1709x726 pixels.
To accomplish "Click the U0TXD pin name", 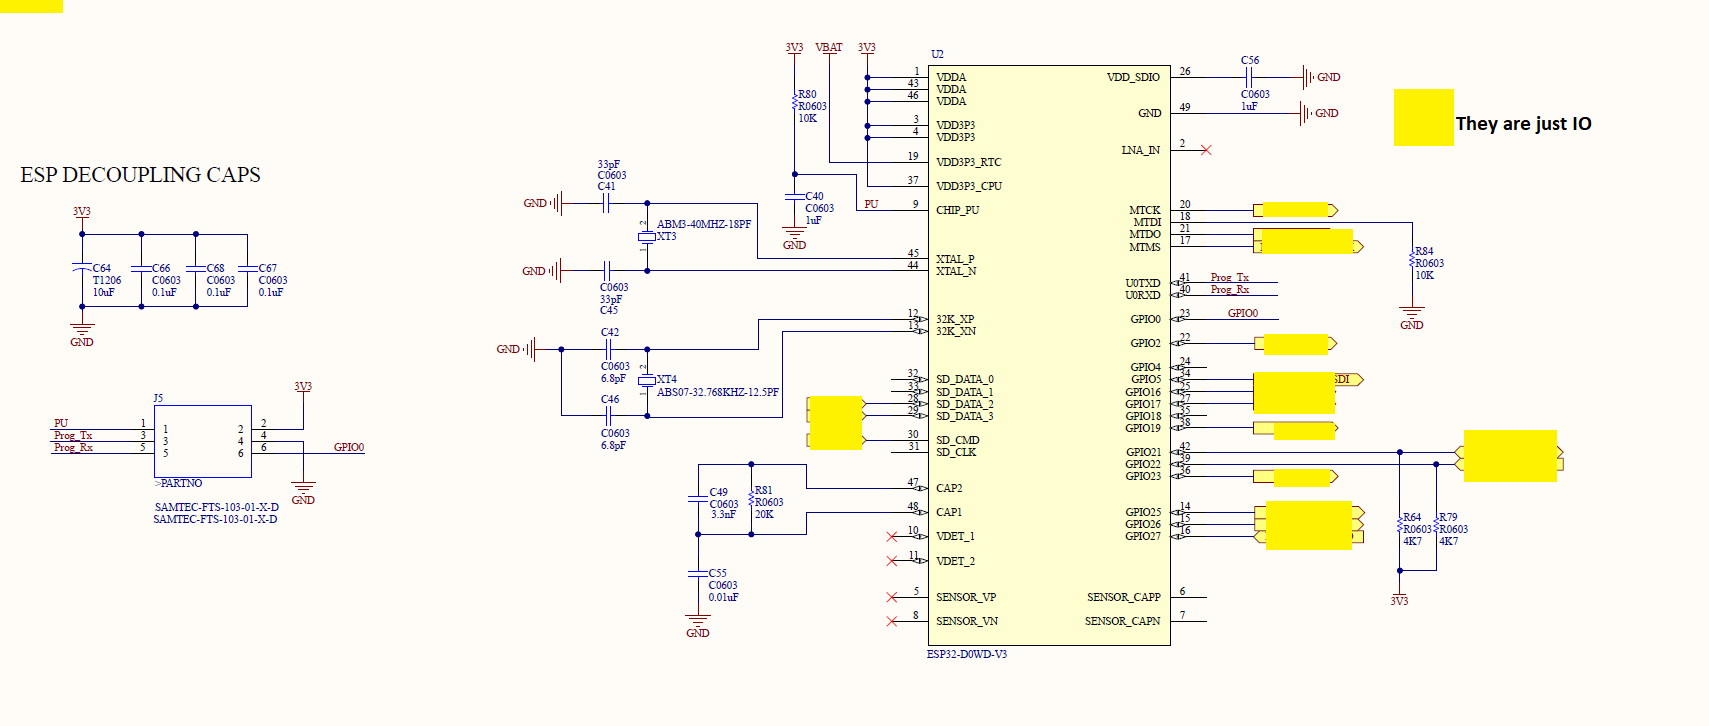I will click(x=1143, y=283).
